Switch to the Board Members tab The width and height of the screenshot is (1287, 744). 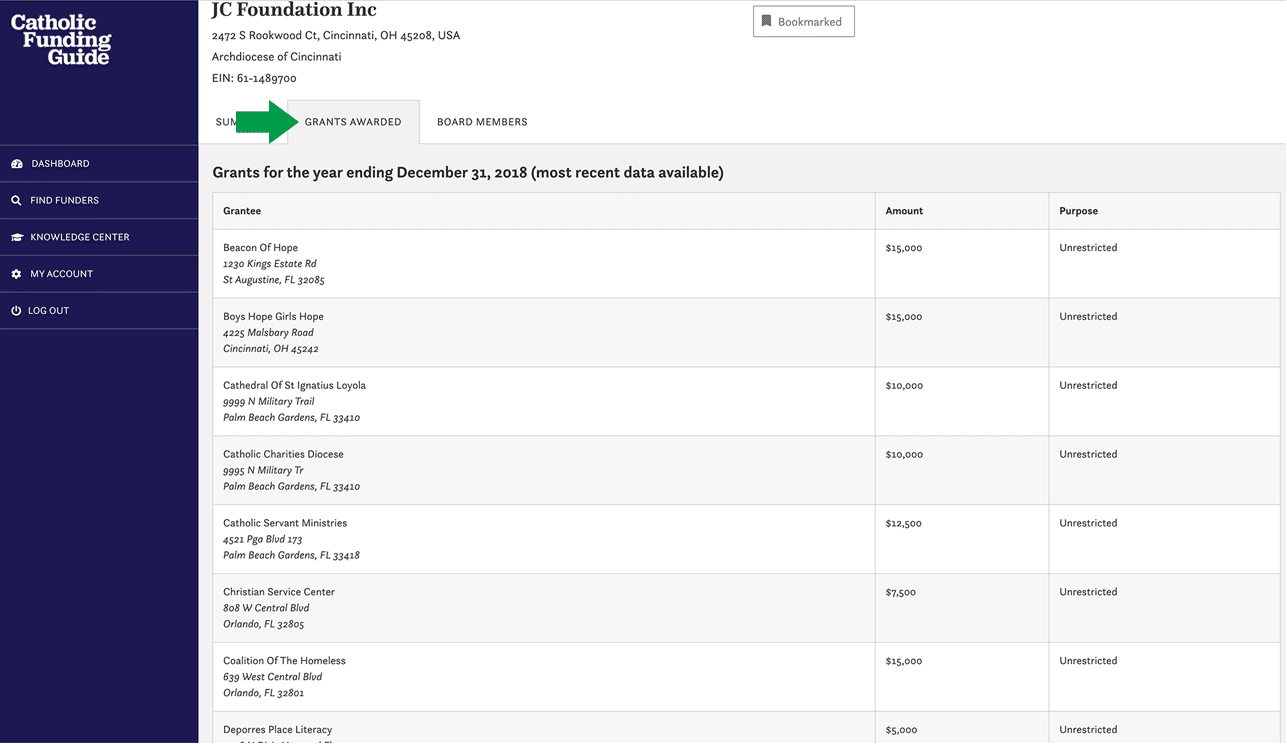[482, 122]
